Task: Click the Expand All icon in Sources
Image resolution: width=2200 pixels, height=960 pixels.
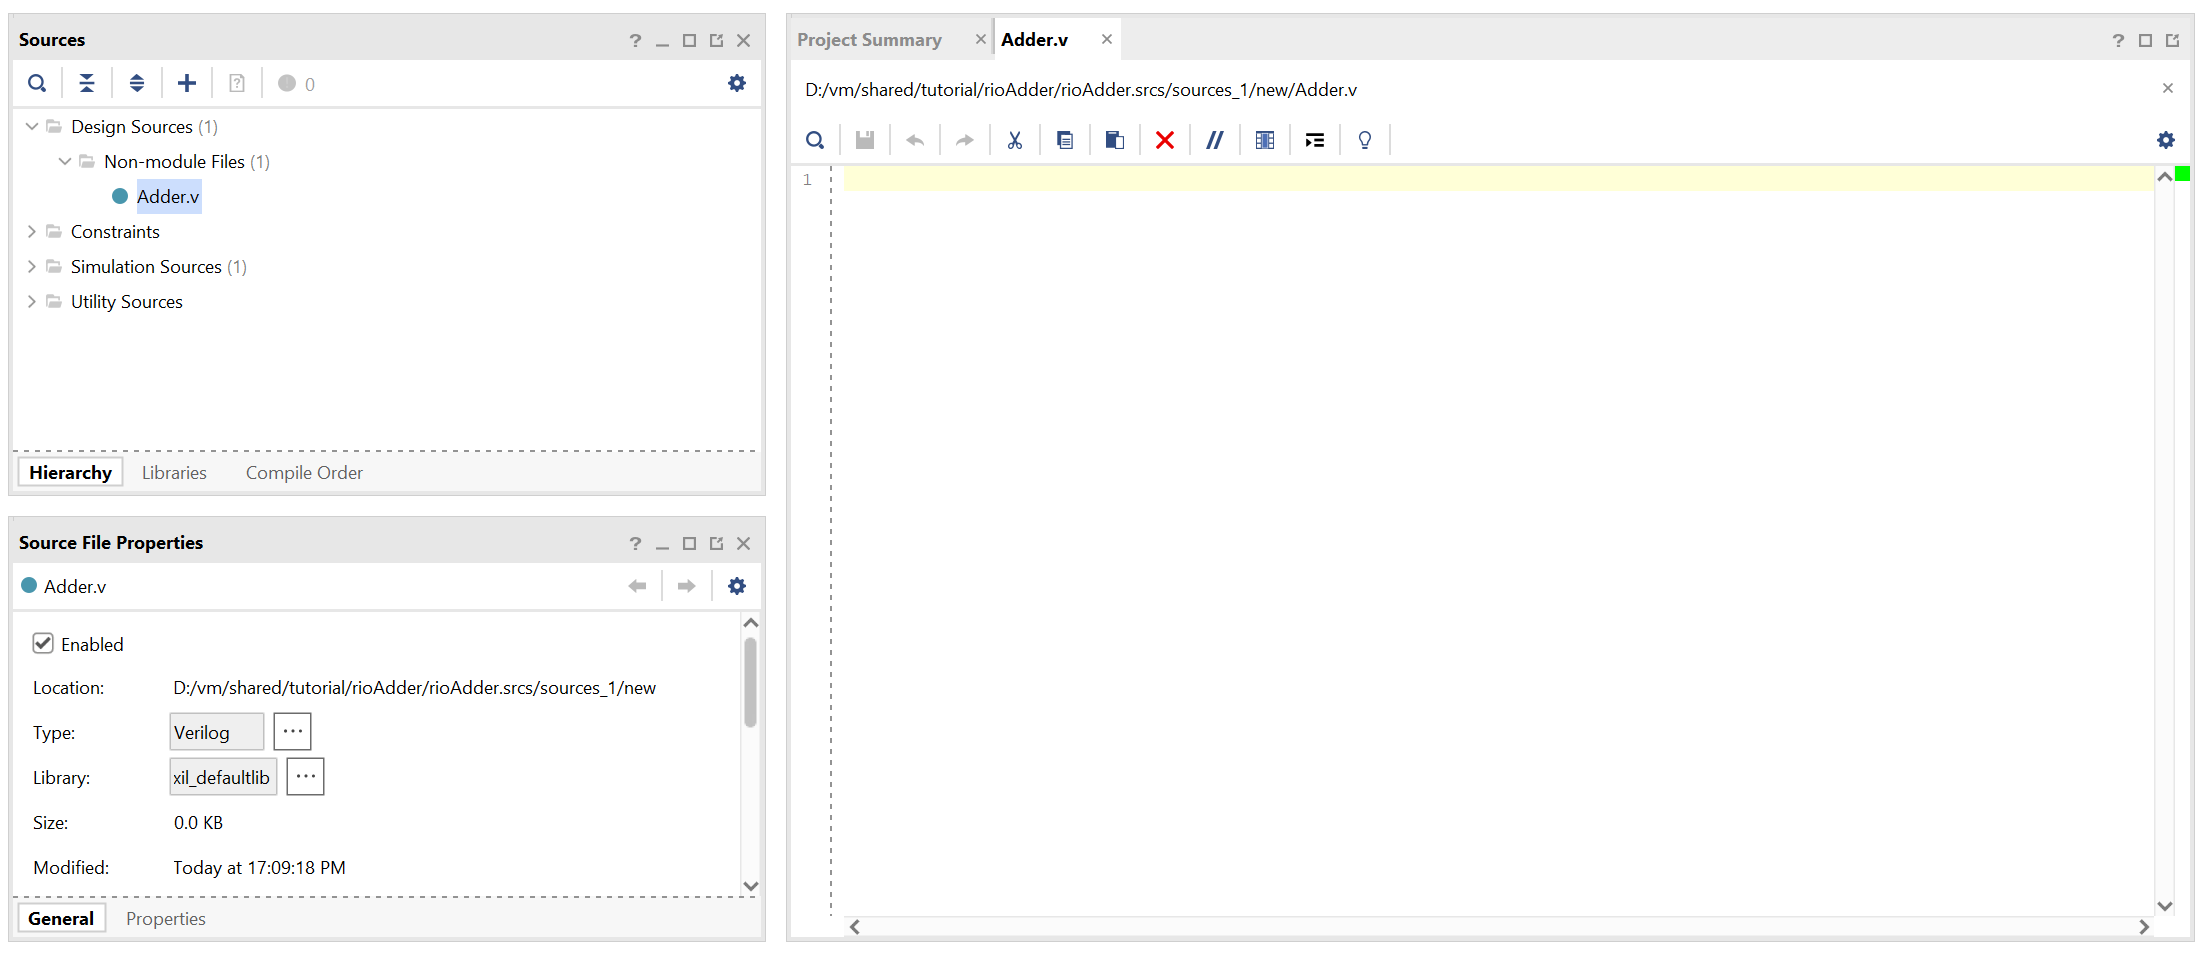Action: (x=137, y=83)
